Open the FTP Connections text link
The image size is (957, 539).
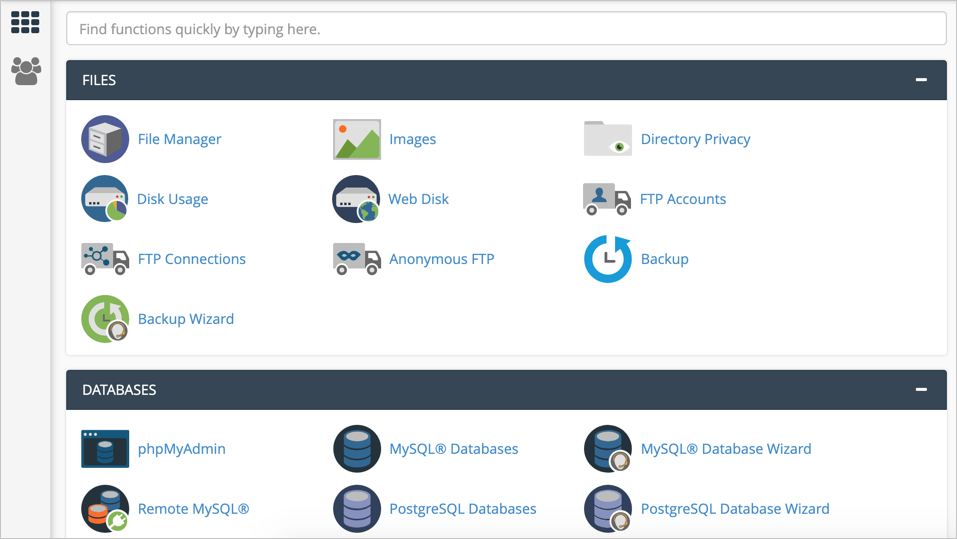(x=192, y=259)
